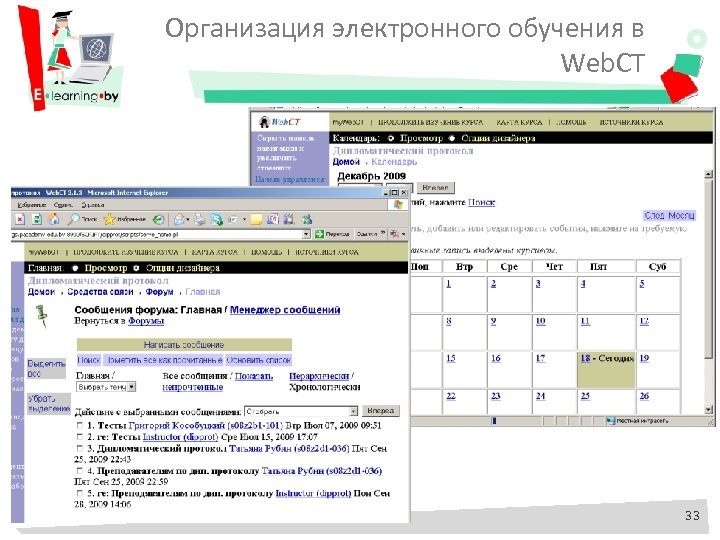Image resolution: width=720 pixels, height=540 pixels.
Task: Select Опции дизайнера radio in forum window
Action: (136, 268)
